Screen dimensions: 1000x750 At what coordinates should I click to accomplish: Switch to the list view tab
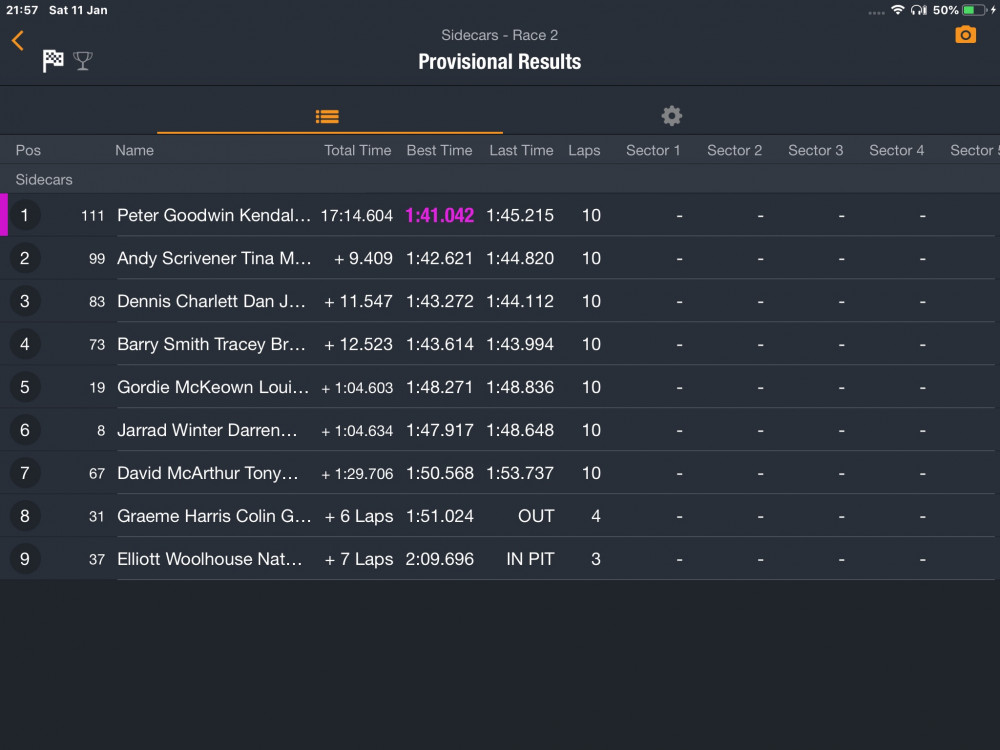click(328, 117)
